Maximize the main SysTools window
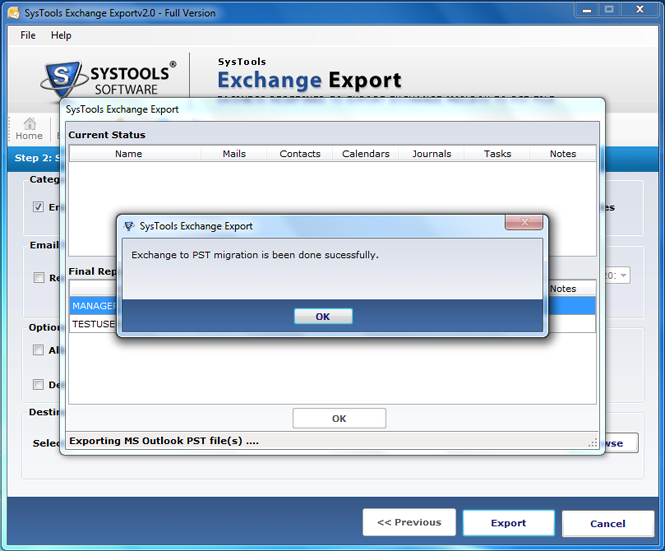 (609, 10)
